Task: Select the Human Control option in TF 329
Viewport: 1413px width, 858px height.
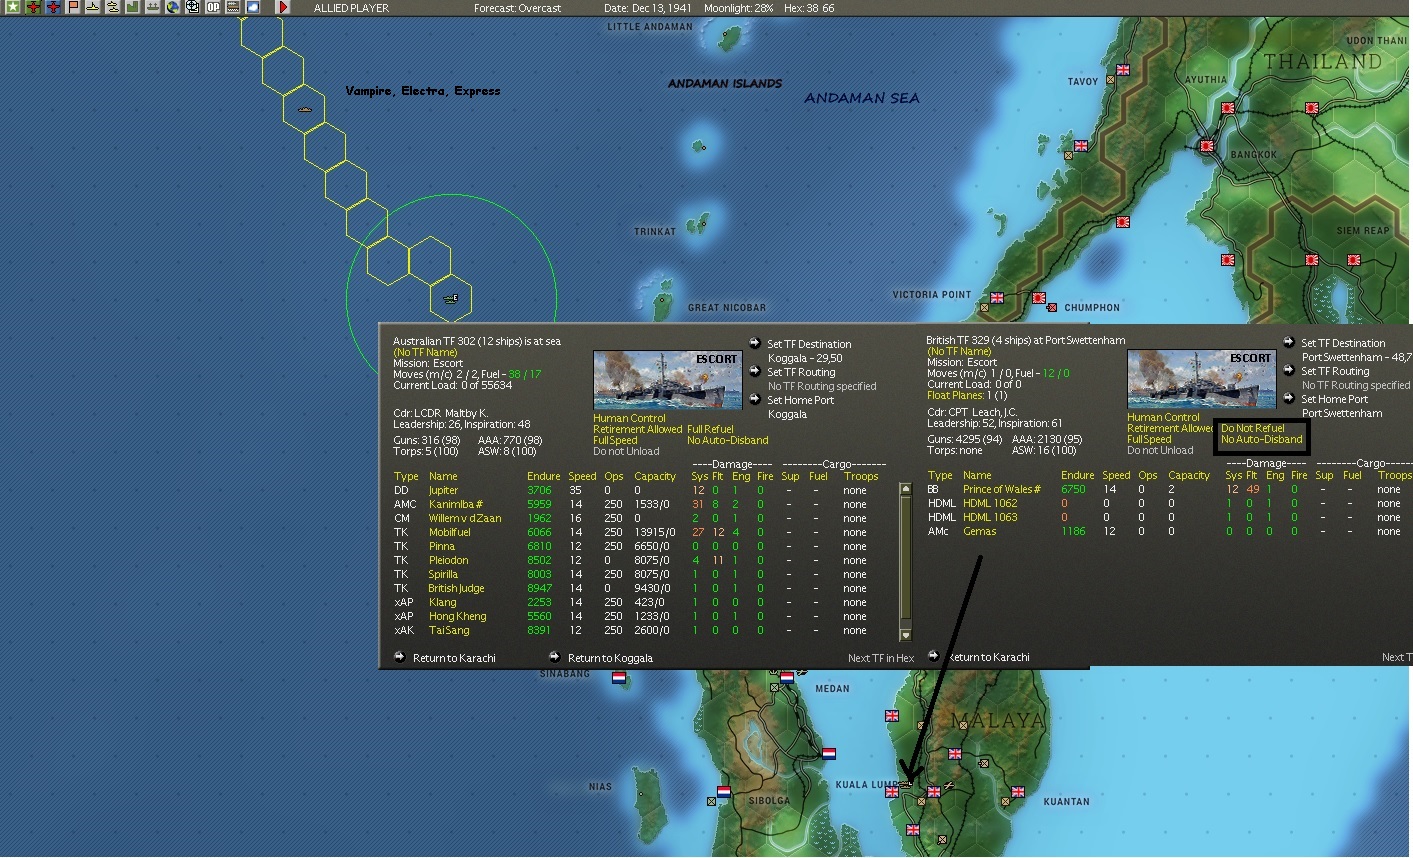Action: [x=1163, y=417]
